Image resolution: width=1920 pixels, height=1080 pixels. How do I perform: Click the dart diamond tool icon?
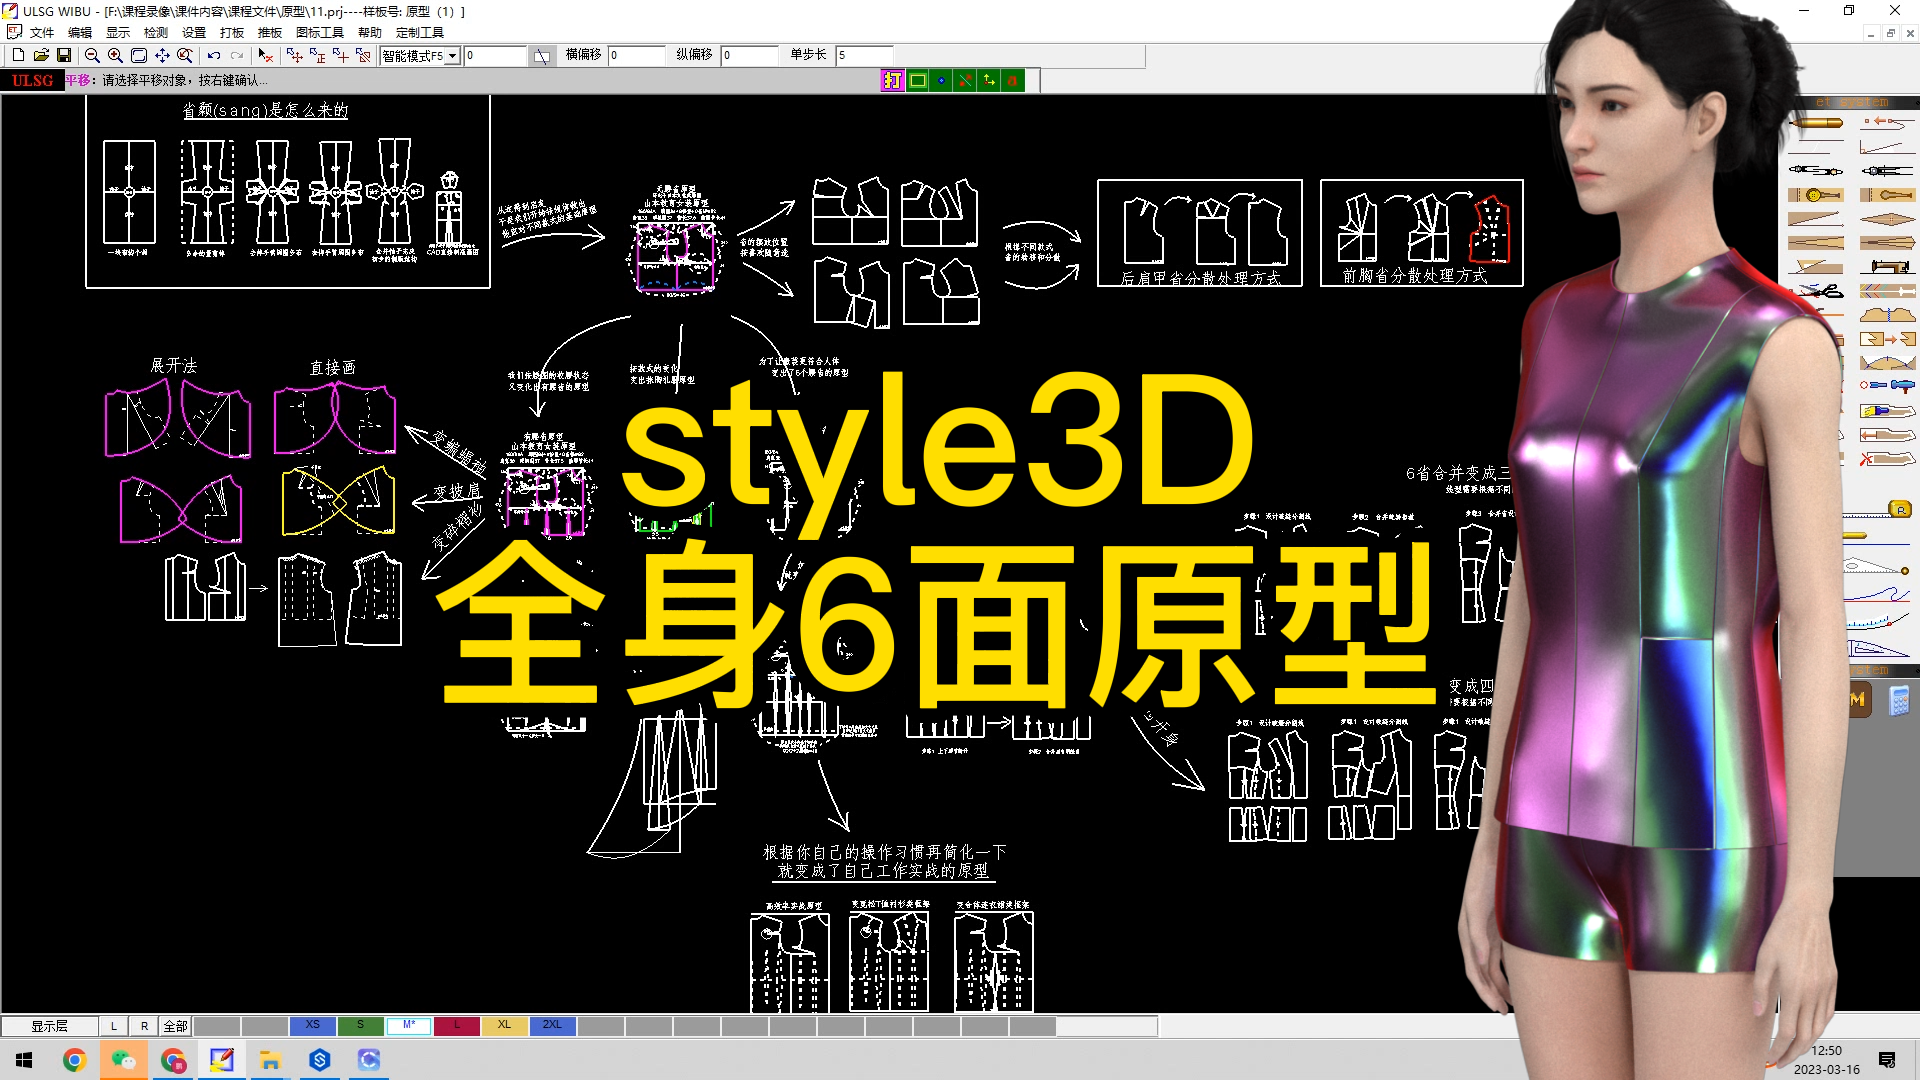point(1887,219)
